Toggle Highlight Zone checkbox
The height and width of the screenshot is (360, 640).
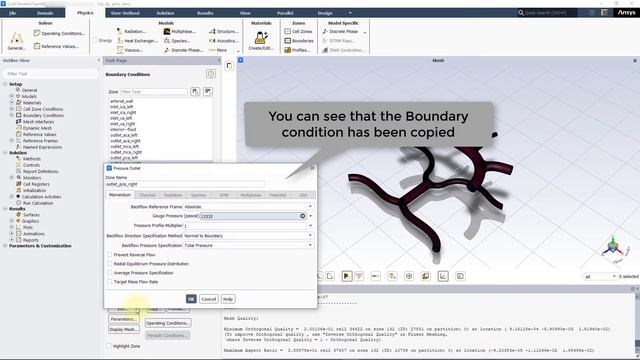click(x=109, y=346)
